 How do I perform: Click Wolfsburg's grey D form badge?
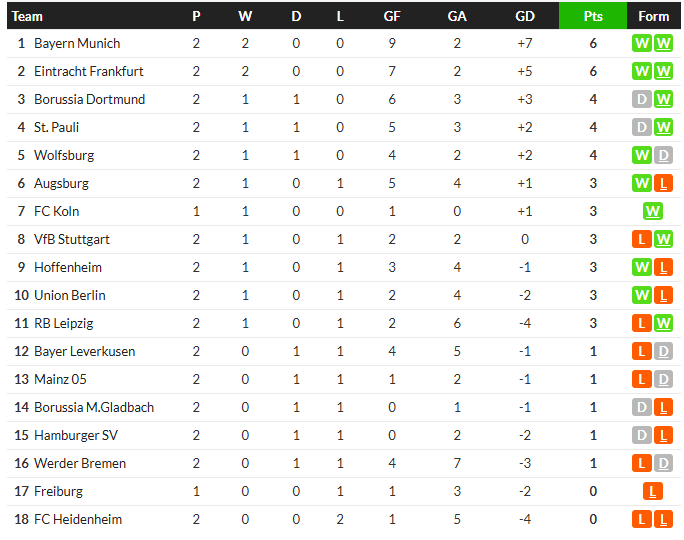click(x=663, y=155)
